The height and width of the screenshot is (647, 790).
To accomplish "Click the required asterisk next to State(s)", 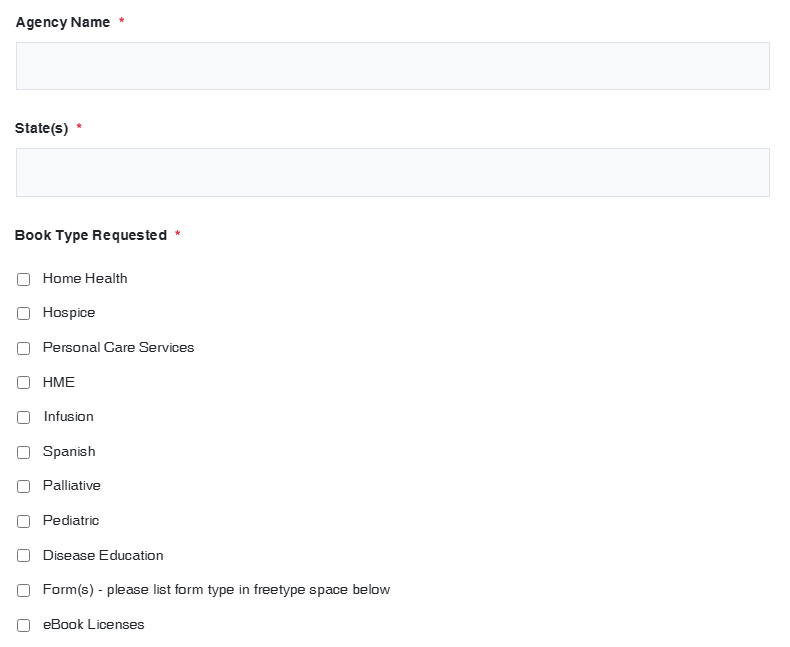I will 79,128.
